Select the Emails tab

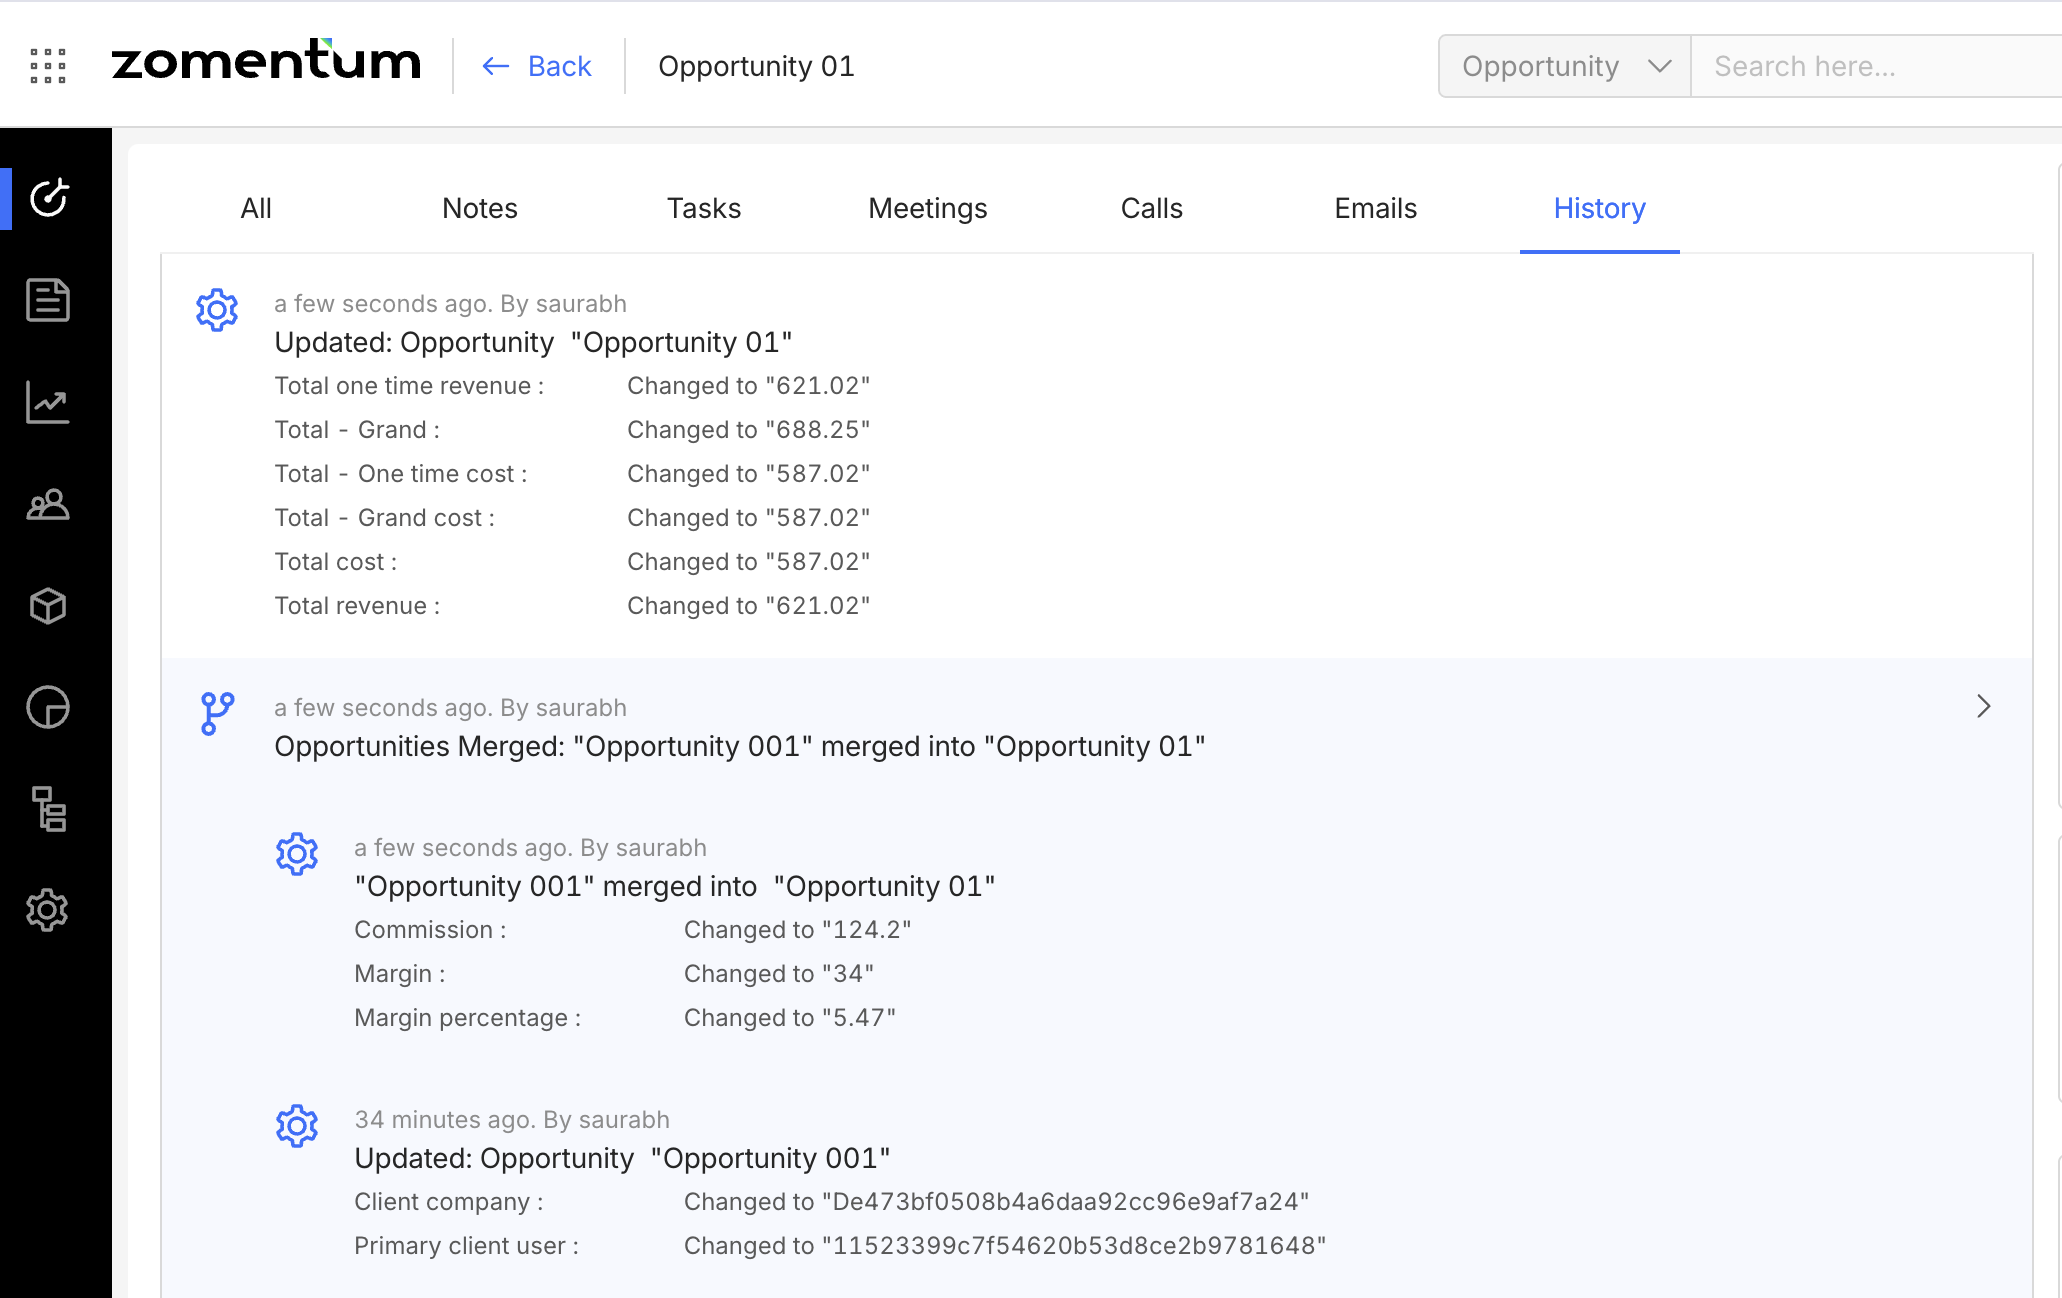[1375, 208]
